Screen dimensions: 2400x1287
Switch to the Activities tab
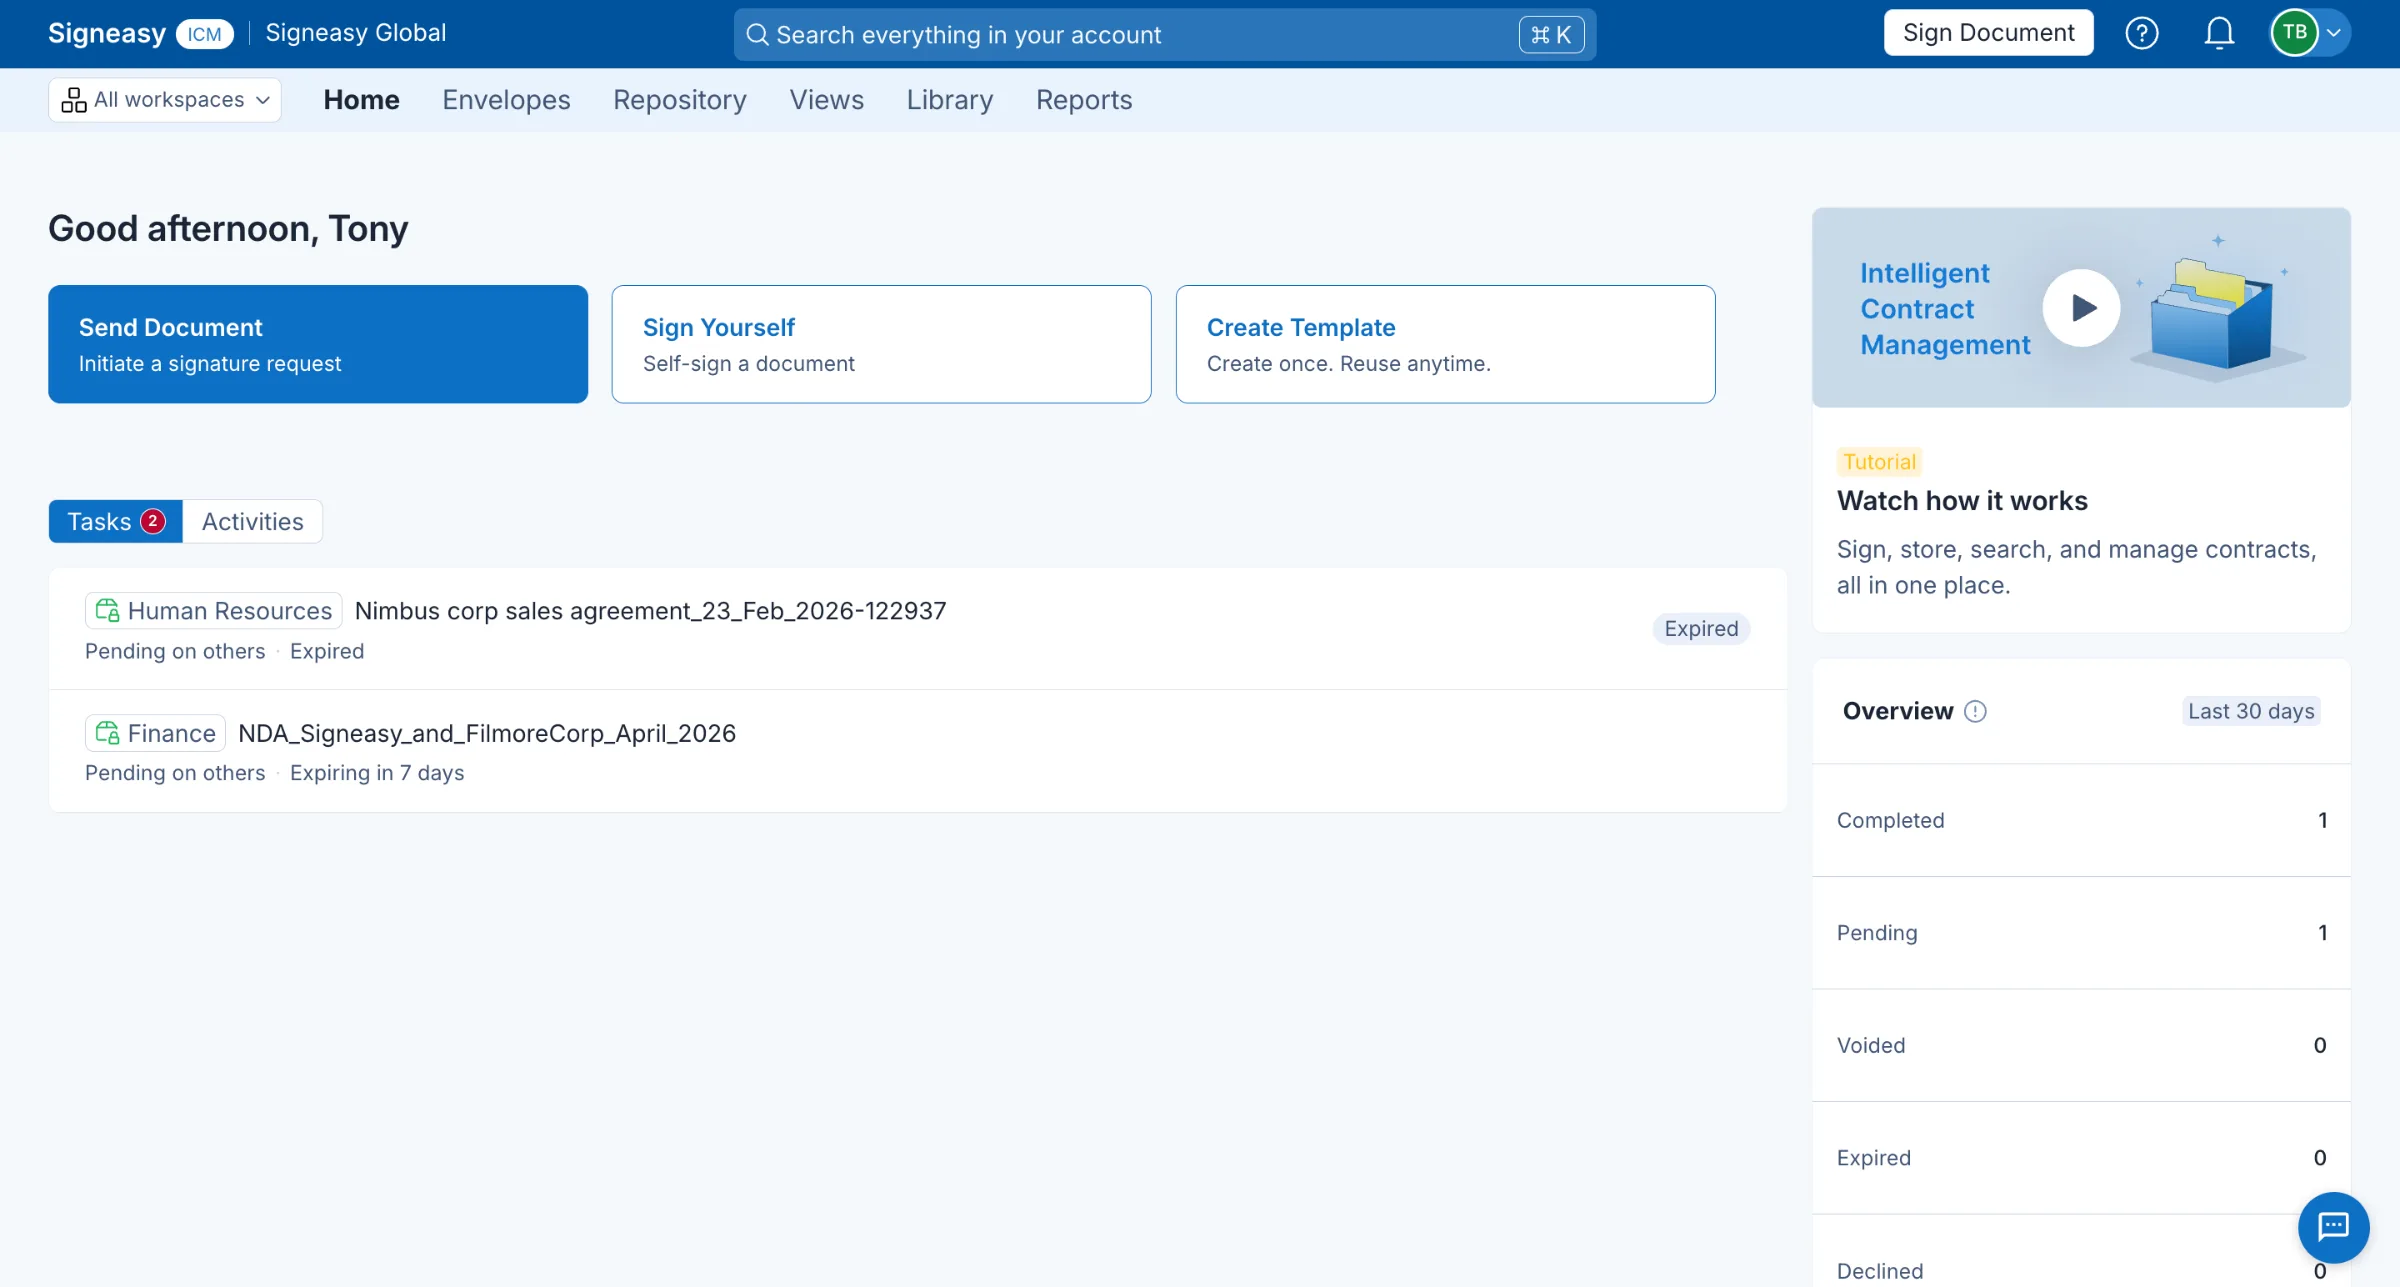coord(253,521)
